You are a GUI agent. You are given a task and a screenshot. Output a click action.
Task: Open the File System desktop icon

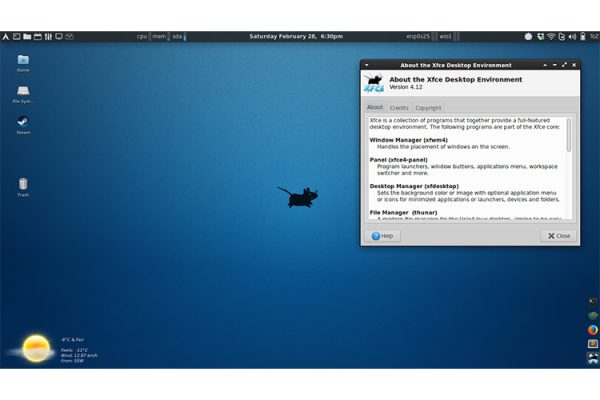[x=23, y=94]
